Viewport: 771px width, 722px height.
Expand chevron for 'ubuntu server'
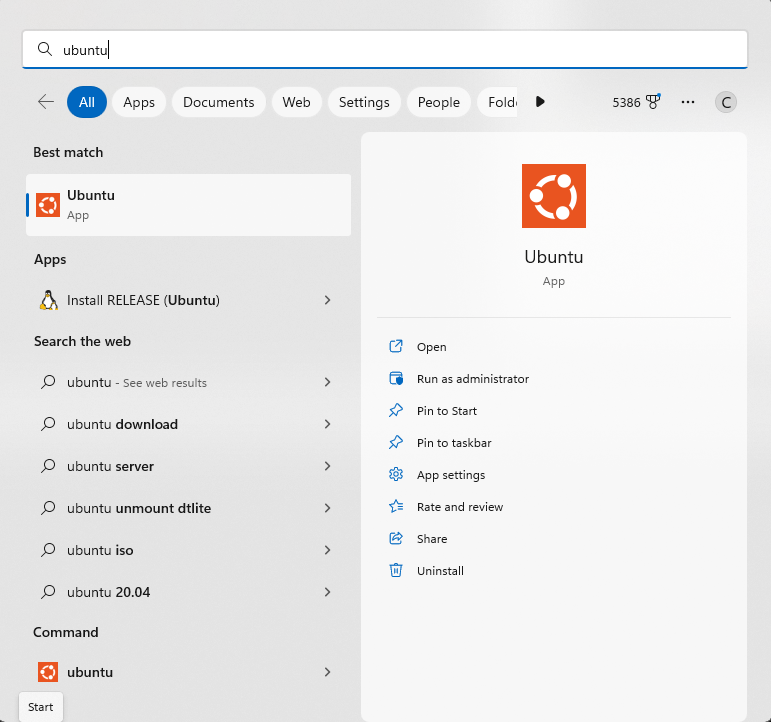327,466
